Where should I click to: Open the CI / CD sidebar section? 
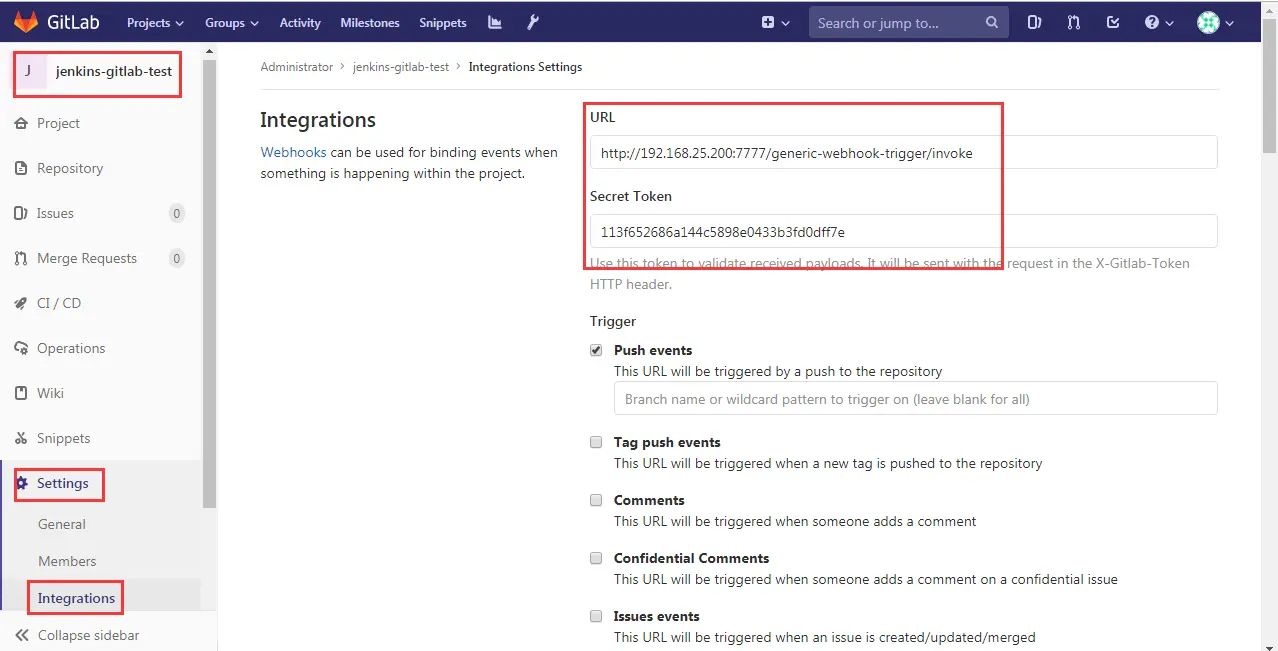tap(60, 303)
